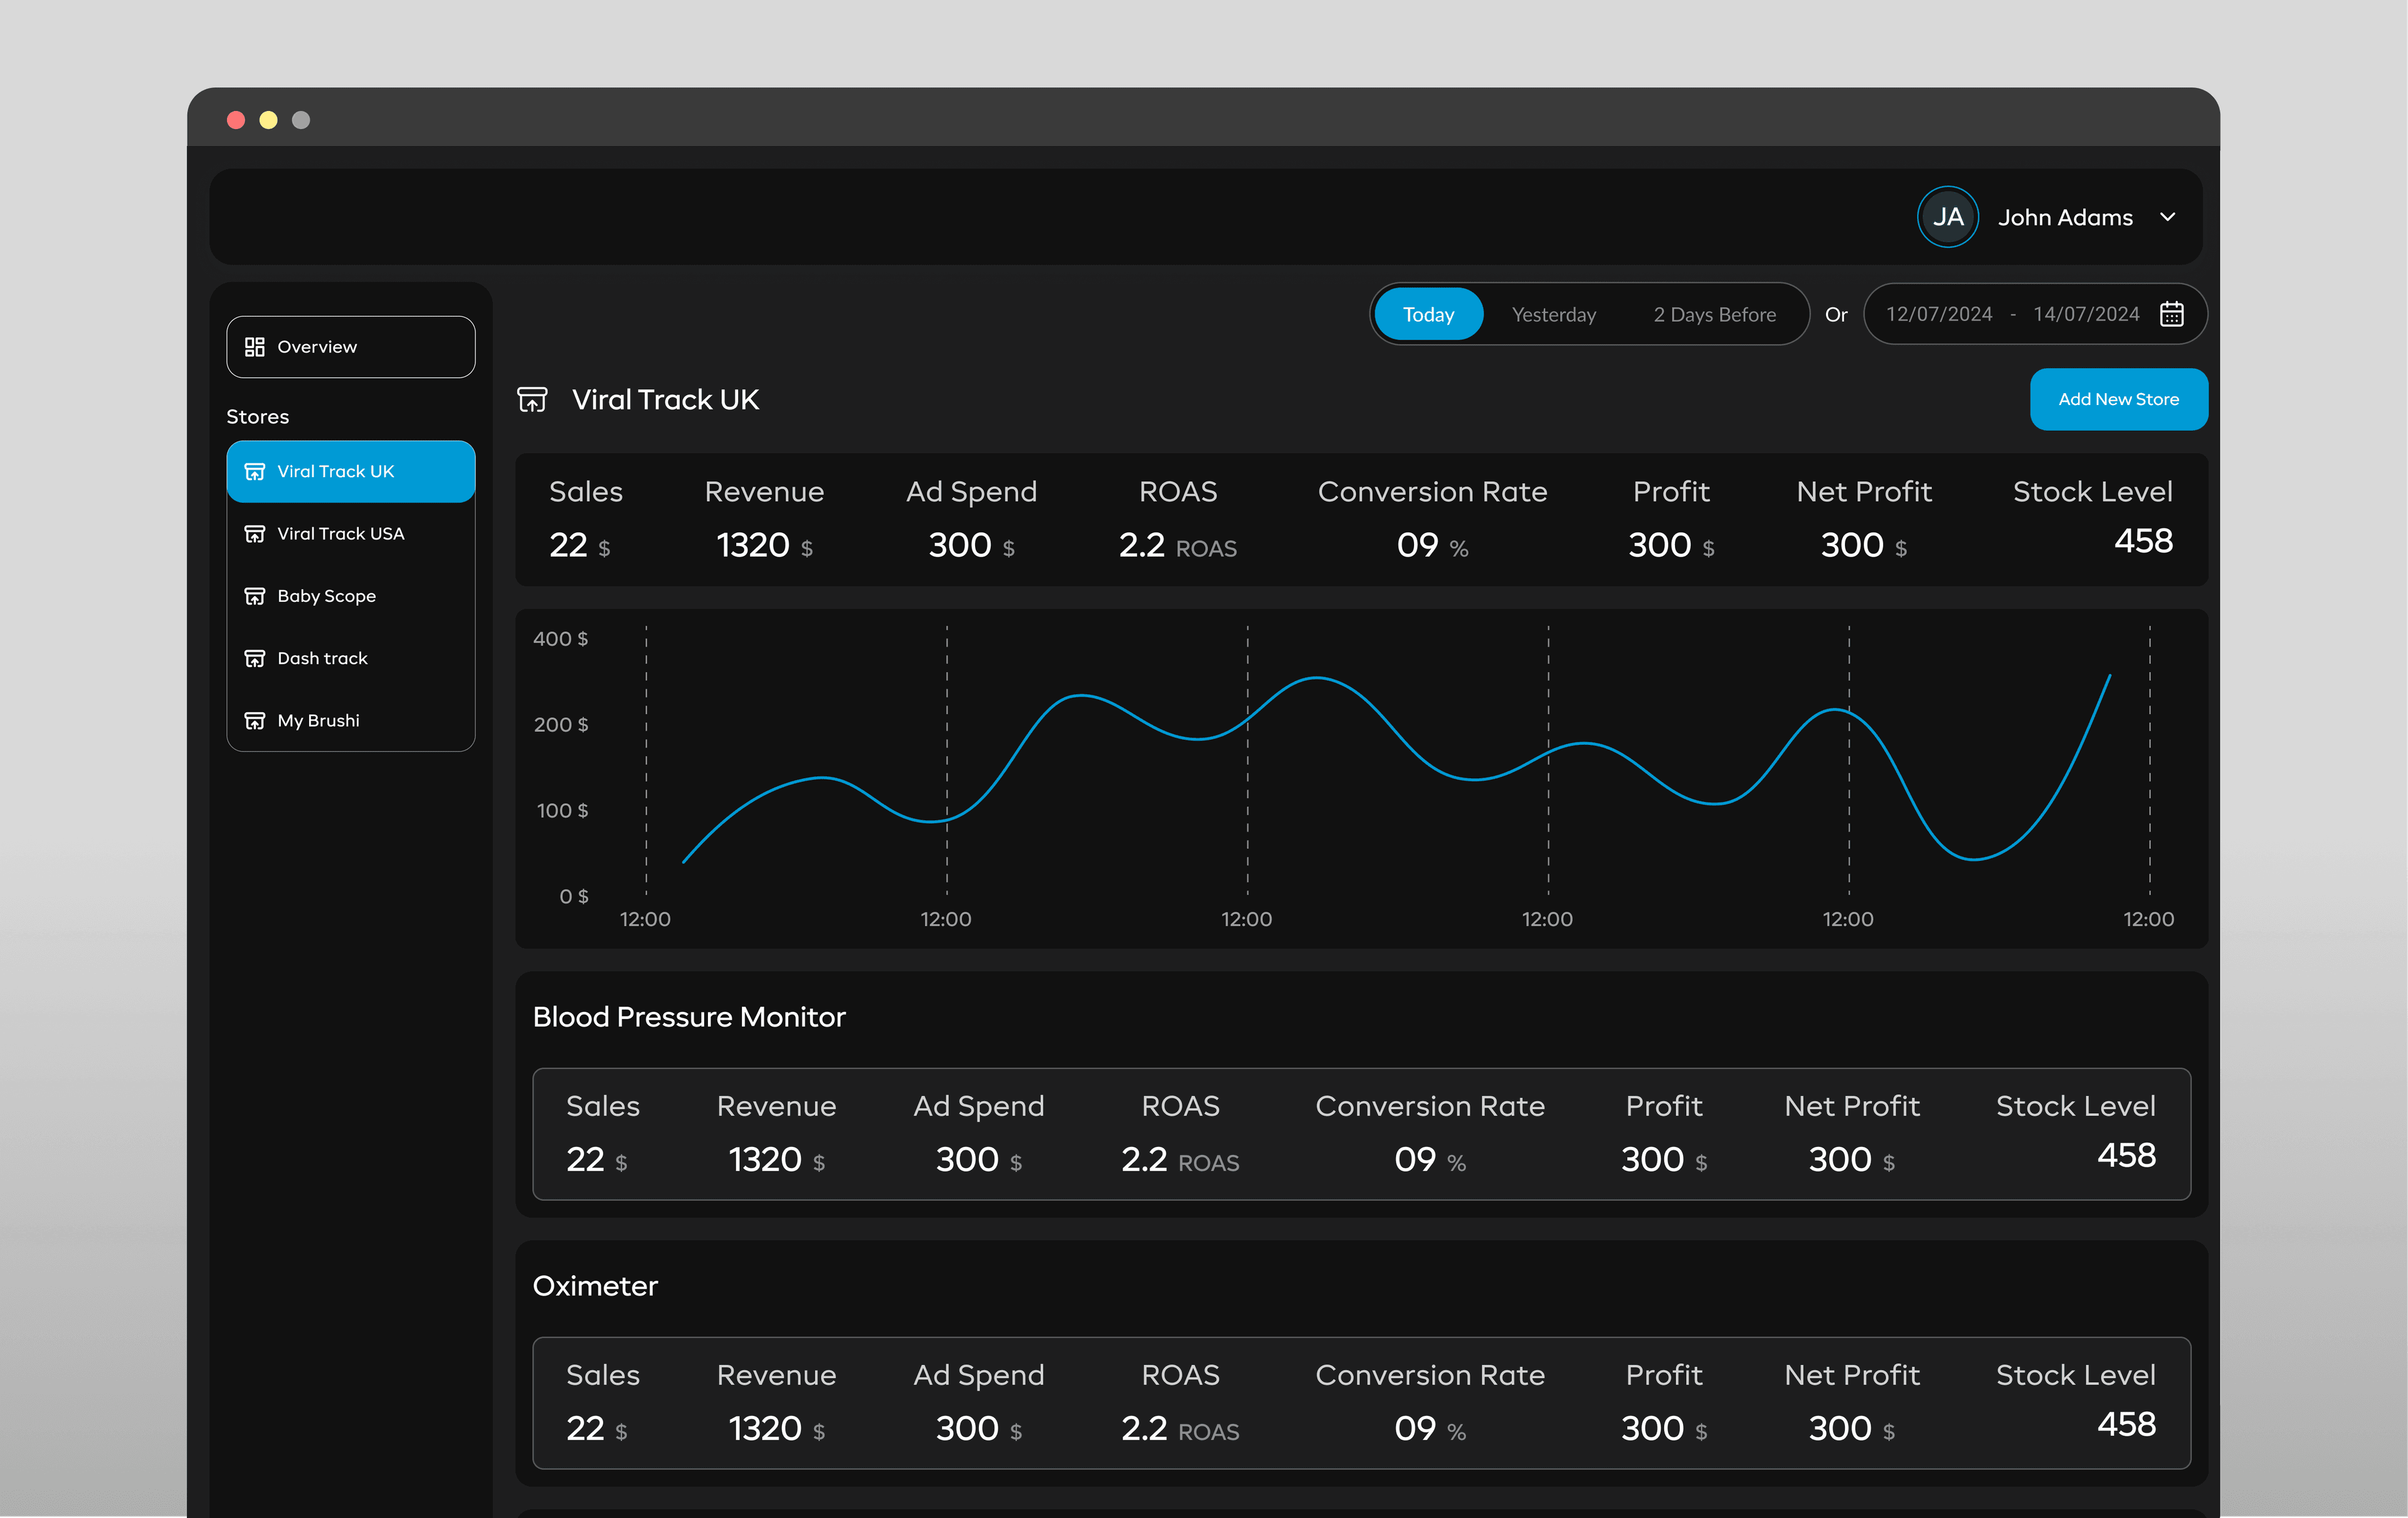Click the Viral Track UK page heading
The width and height of the screenshot is (2408, 1518).
(665, 400)
